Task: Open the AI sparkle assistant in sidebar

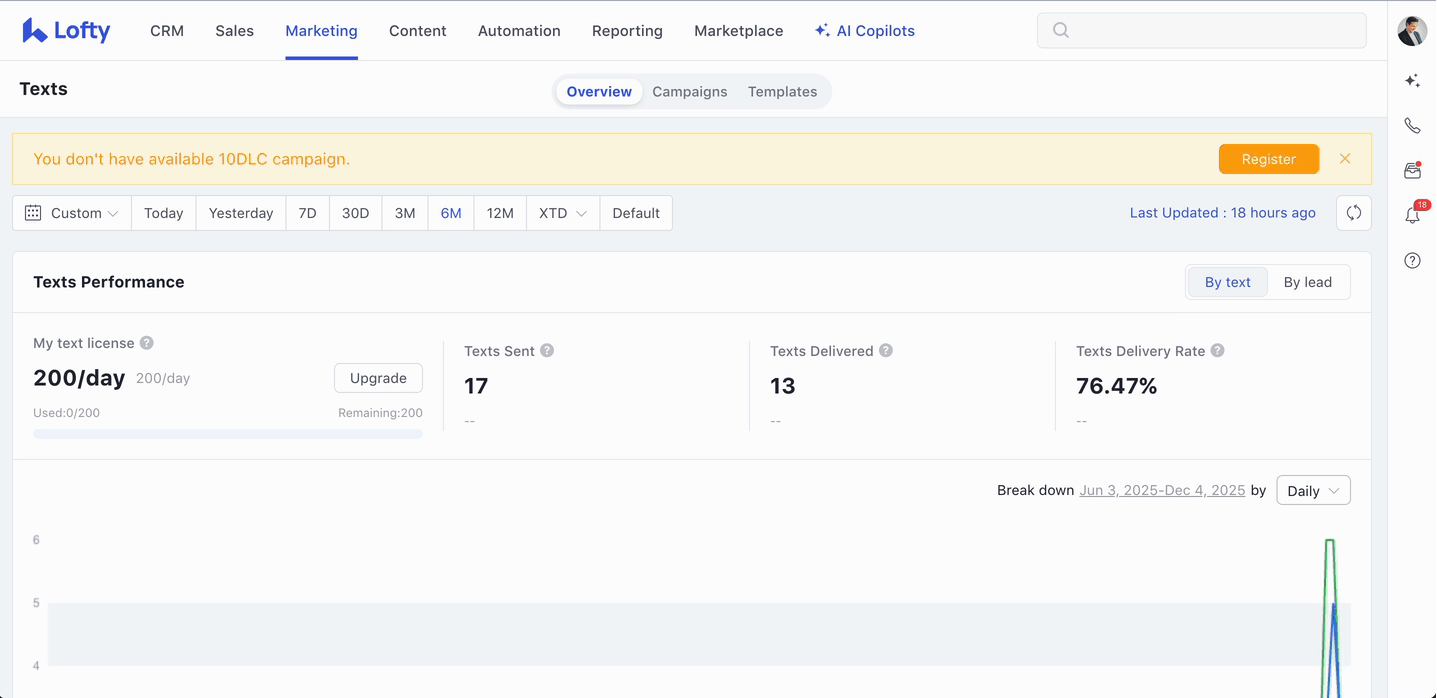Action: (x=1412, y=81)
